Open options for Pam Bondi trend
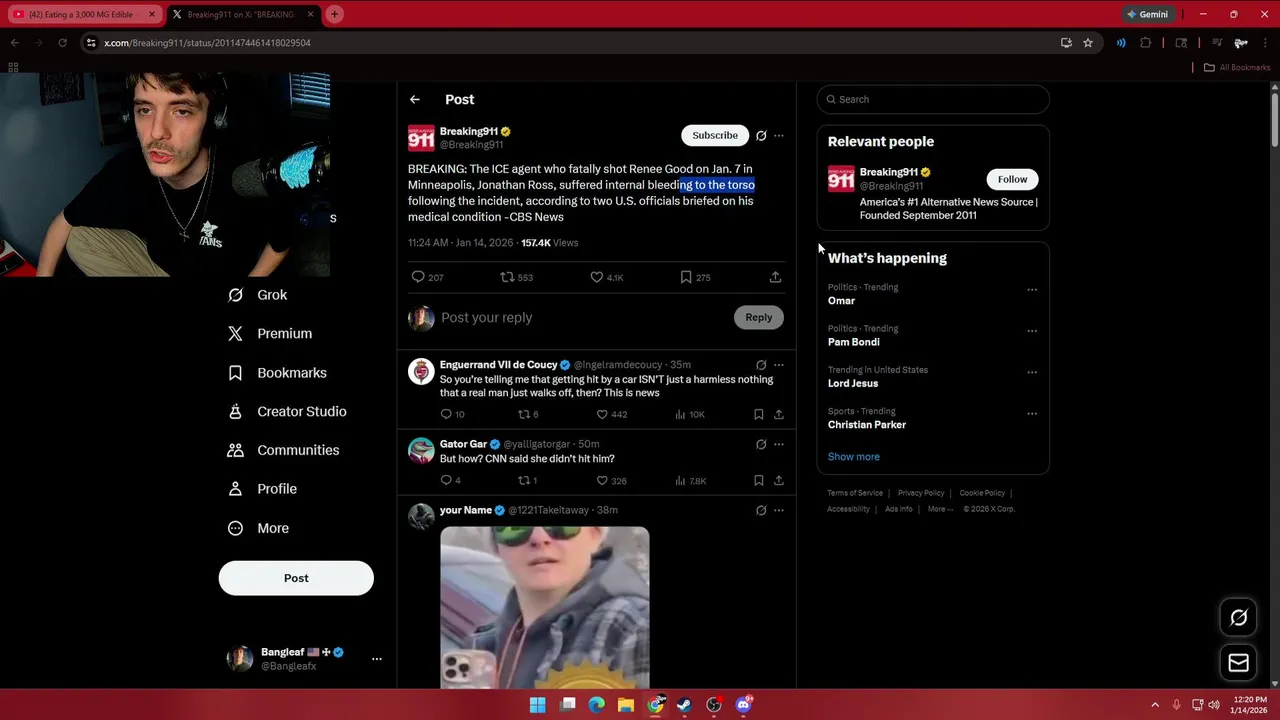Viewport: 1280px width, 720px height. 1032,331
